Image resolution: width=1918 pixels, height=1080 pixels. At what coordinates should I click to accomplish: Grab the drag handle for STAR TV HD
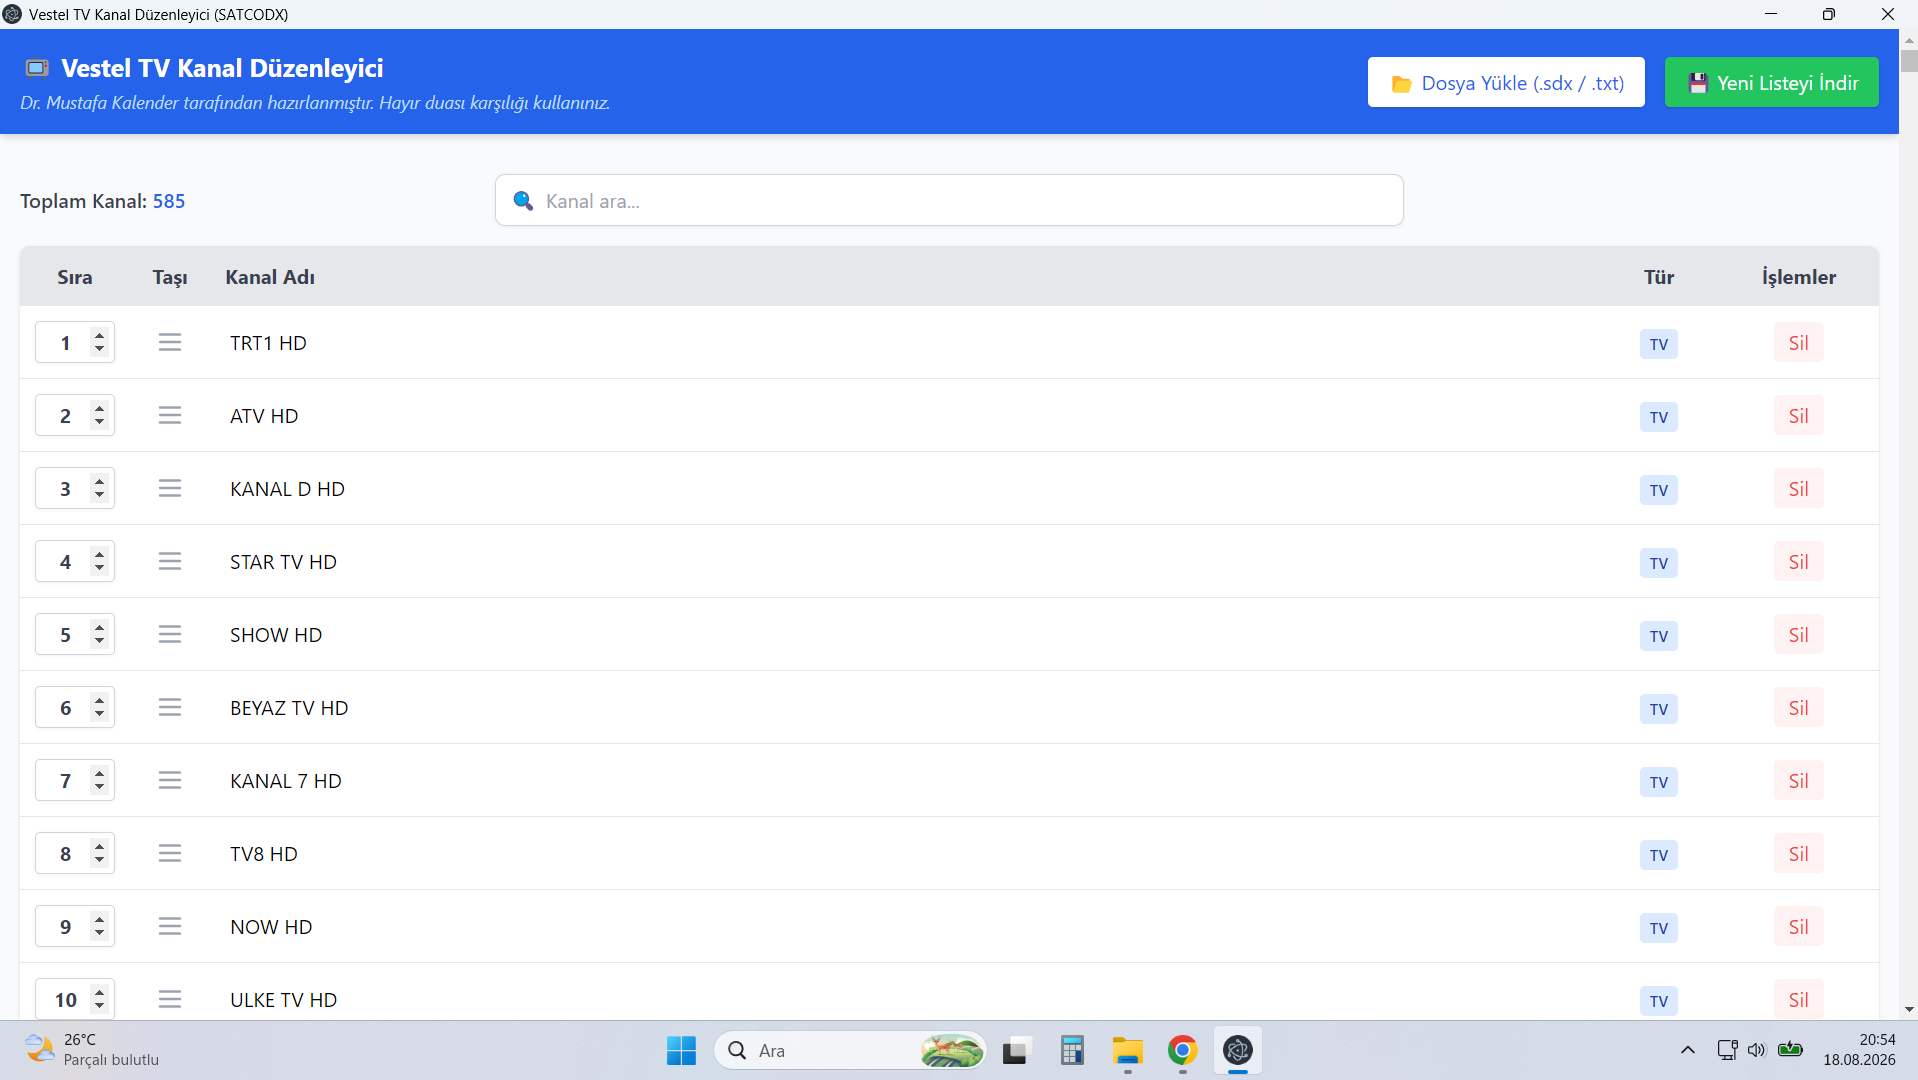(170, 561)
